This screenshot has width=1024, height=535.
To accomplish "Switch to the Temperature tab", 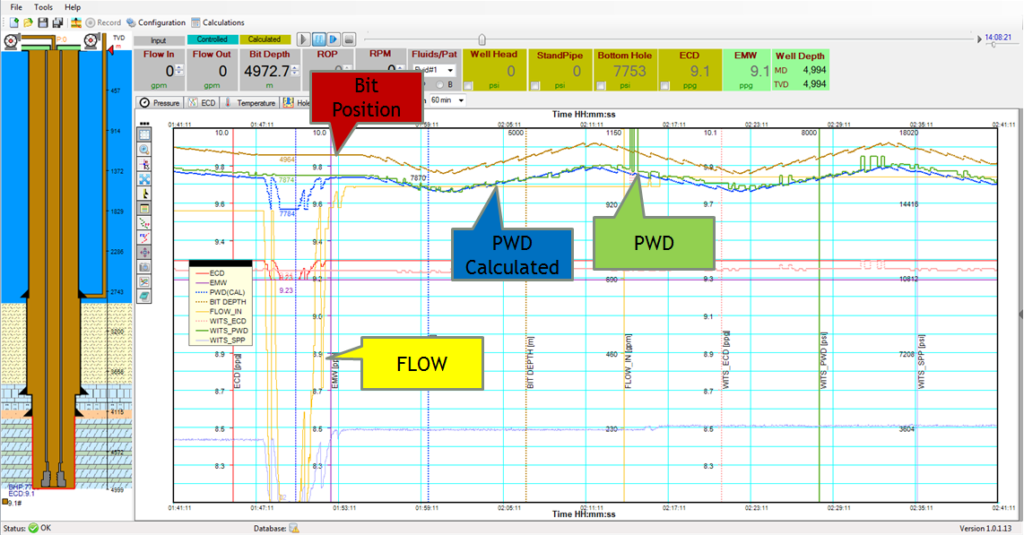I will click(256, 102).
